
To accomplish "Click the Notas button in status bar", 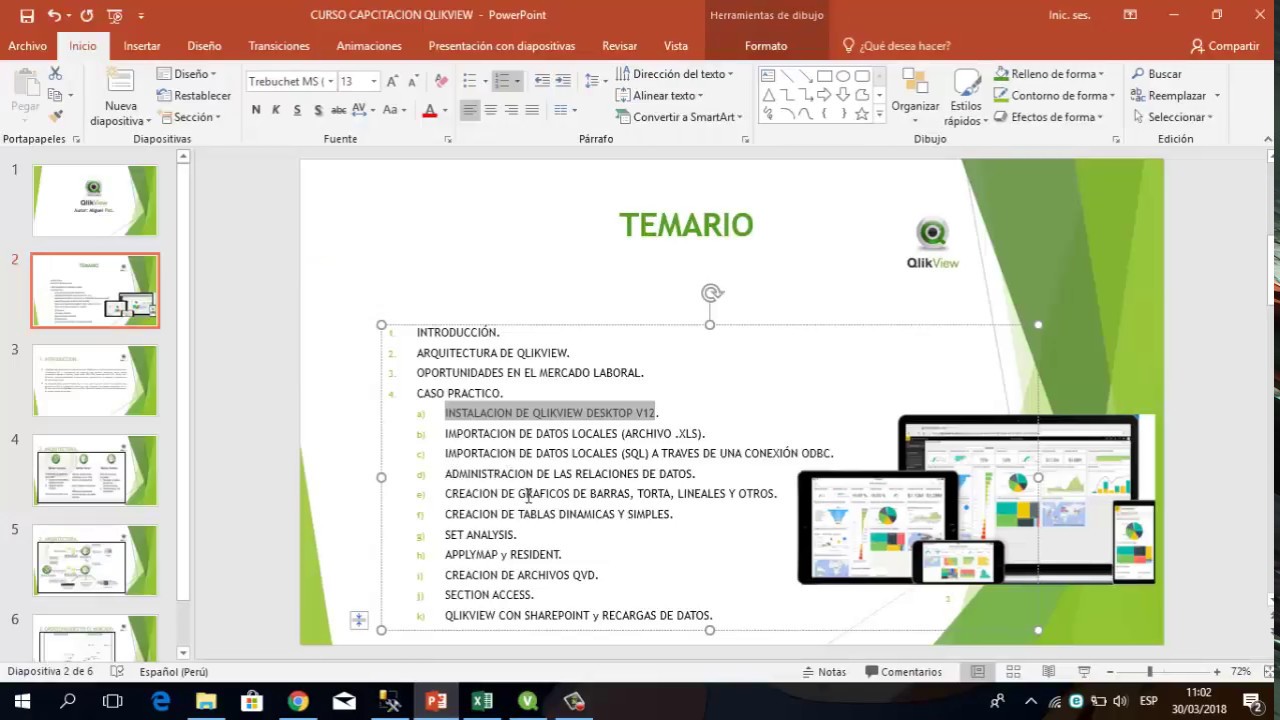I will point(824,672).
